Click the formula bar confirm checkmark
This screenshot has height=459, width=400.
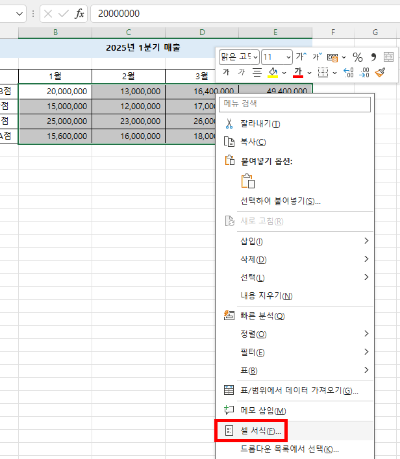click(63, 14)
